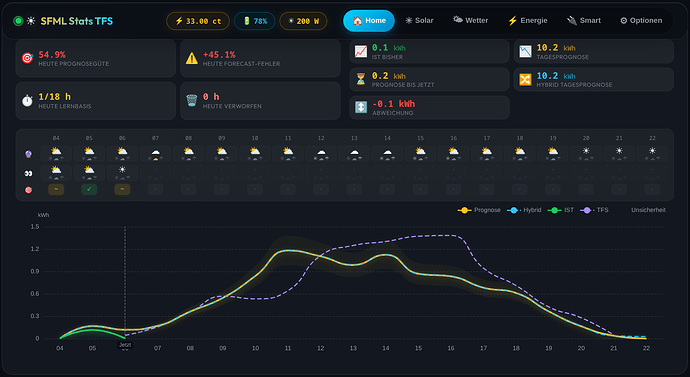Toggle the IST series in legend
This screenshot has height=377, width=690.
[561, 210]
